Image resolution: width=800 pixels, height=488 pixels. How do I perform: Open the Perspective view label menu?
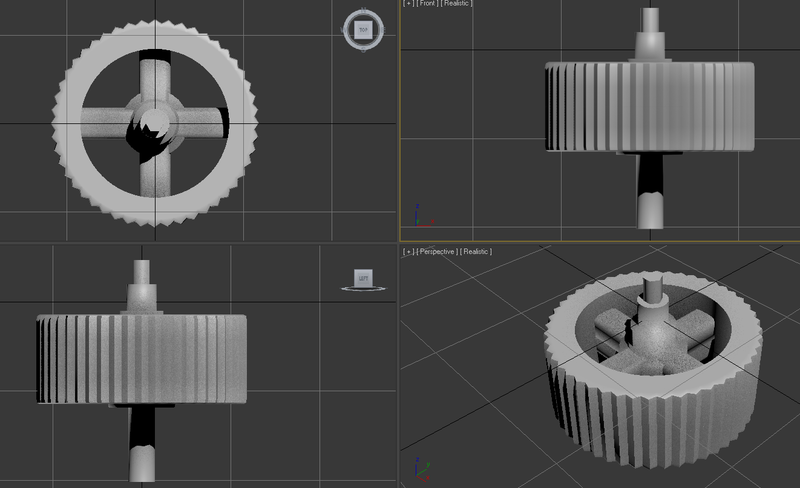[x=435, y=252]
